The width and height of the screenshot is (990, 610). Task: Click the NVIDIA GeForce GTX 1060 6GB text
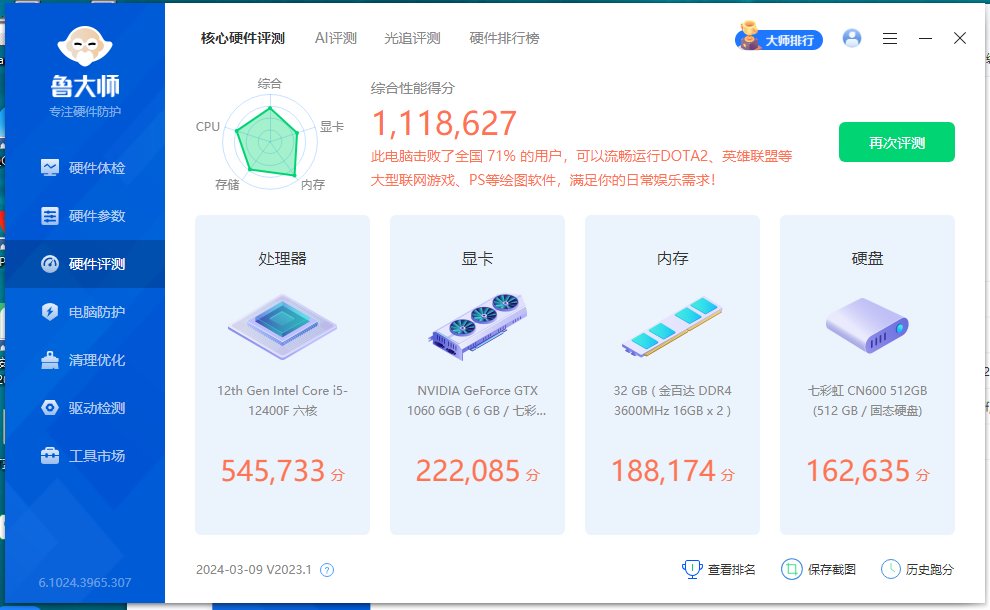point(477,400)
